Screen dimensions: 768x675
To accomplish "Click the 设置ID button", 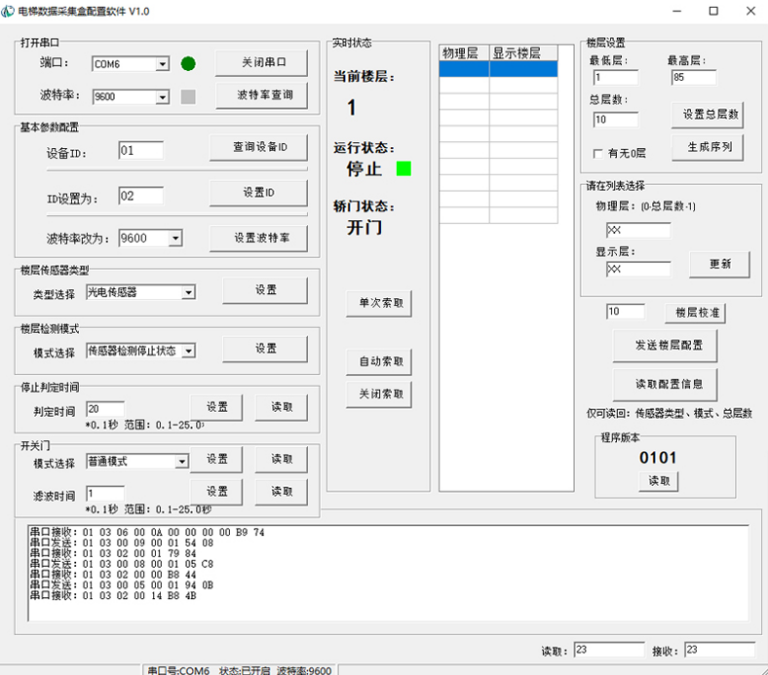I will pos(259,193).
